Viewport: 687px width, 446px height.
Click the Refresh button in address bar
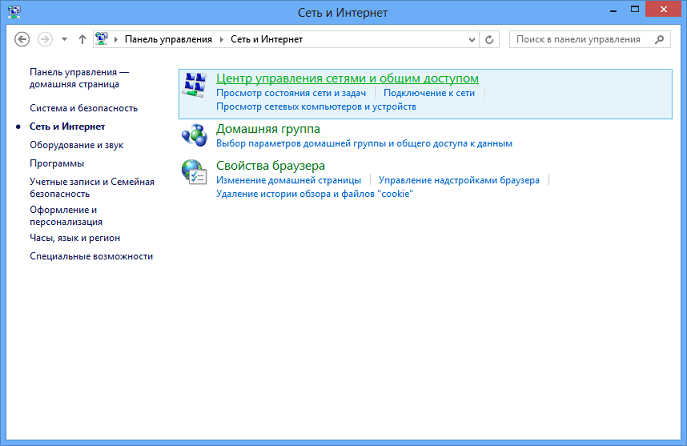click(x=490, y=40)
